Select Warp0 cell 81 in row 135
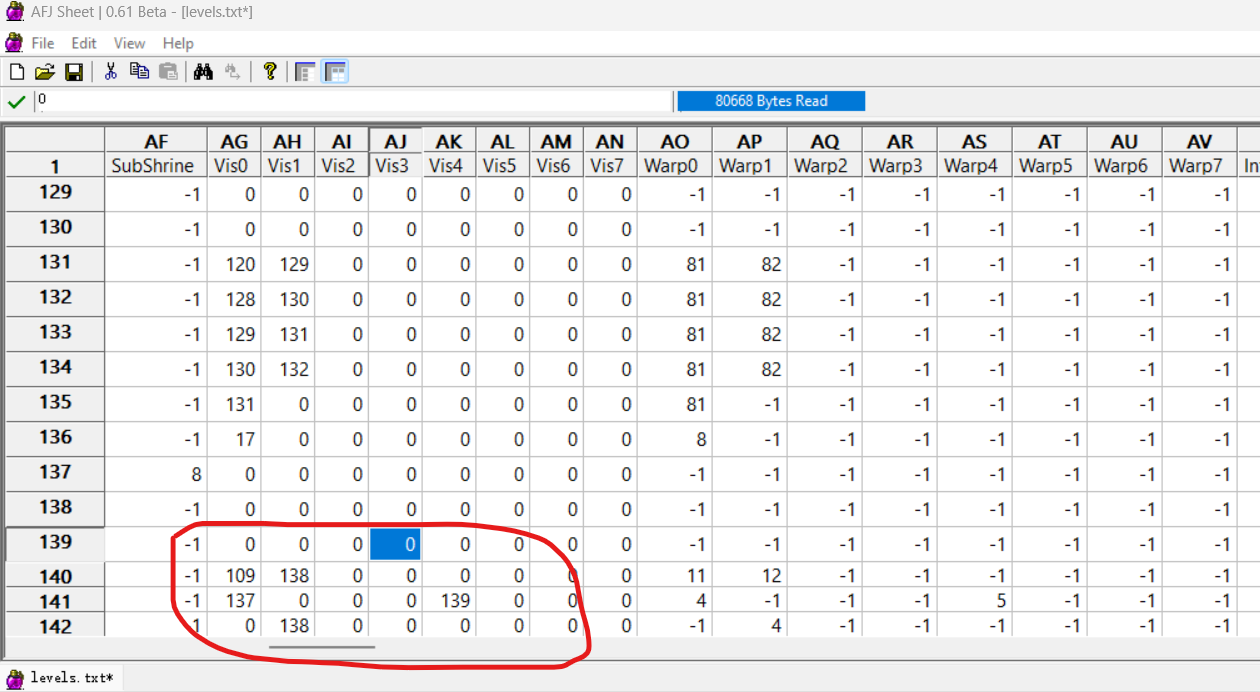 (x=675, y=405)
